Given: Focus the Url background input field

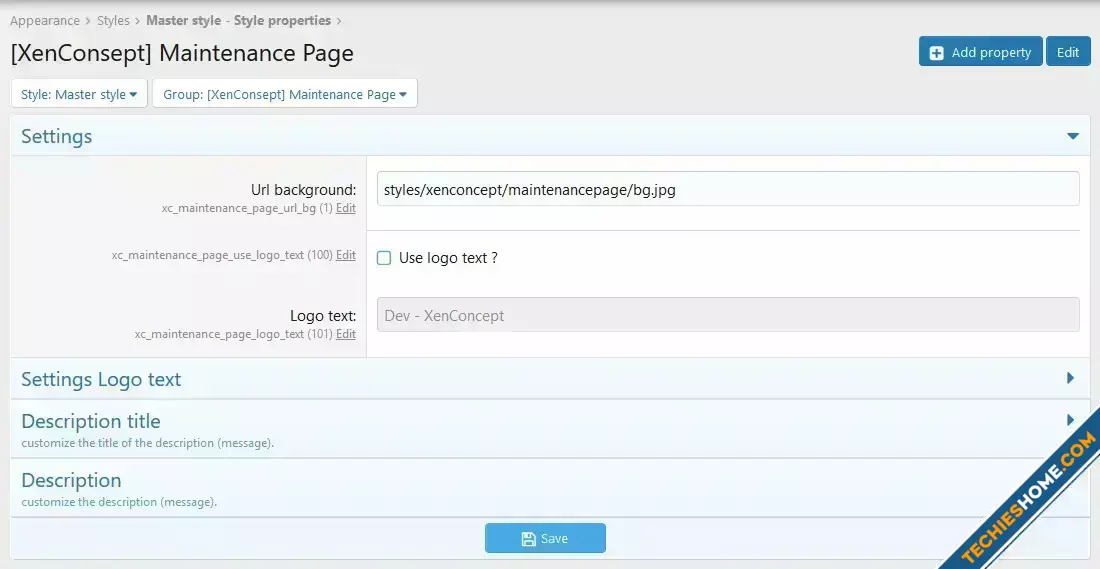Looking at the screenshot, I should 727,189.
